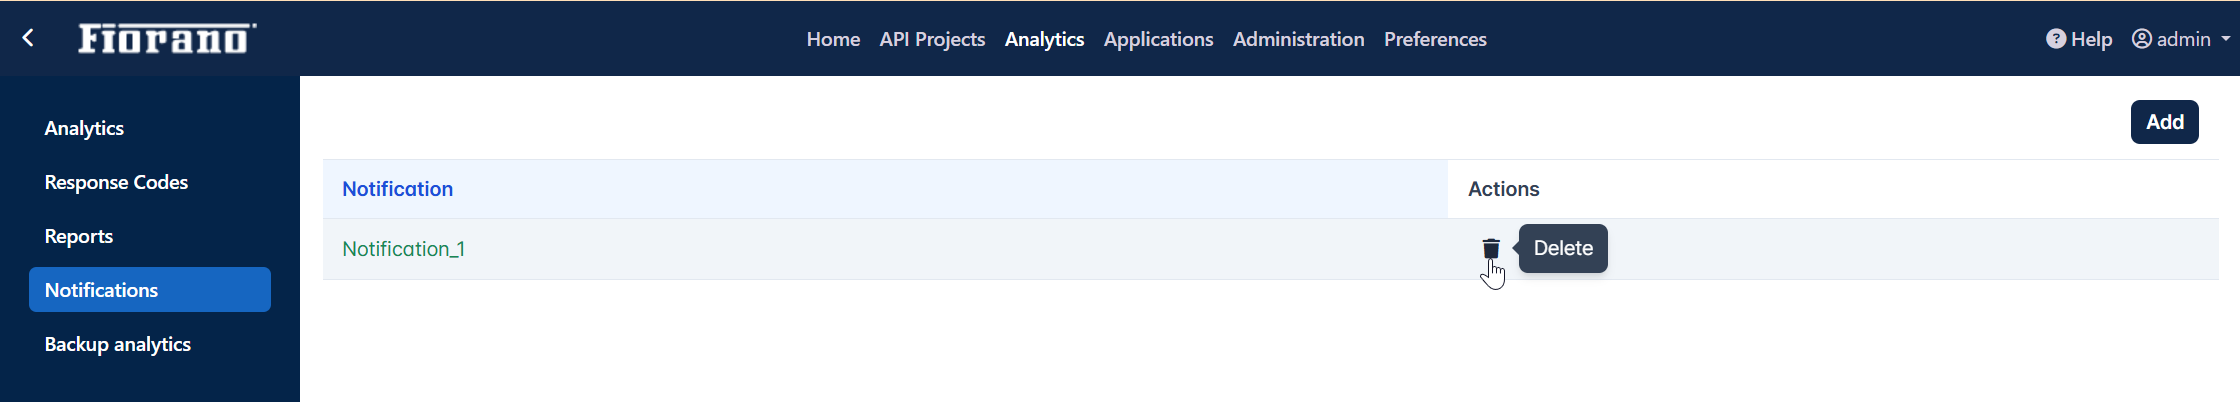Viewport: 2240px width, 402px height.
Task: Open Reports in the sidebar
Action: click(x=79, y=236)
